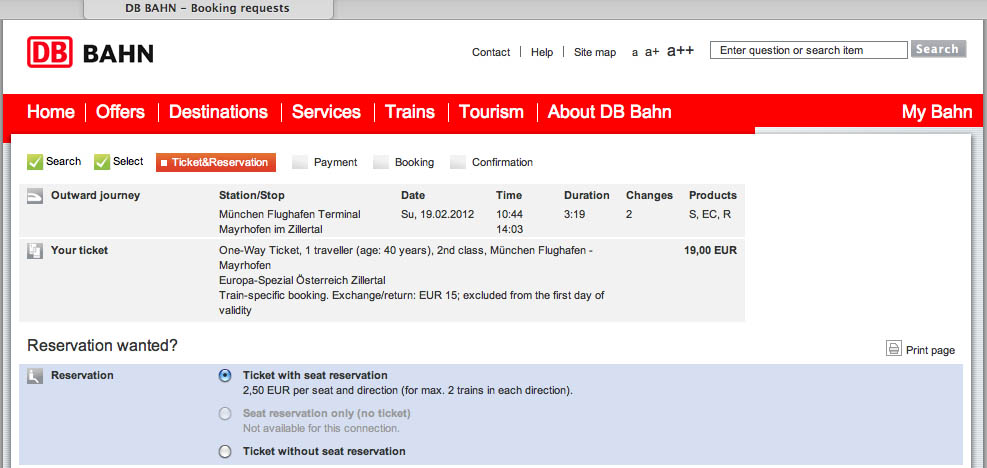Image resolution: width=987 pixels, height=468 pixels.
Task: Open the Destinations menu
Action: [x=218, y=112]
